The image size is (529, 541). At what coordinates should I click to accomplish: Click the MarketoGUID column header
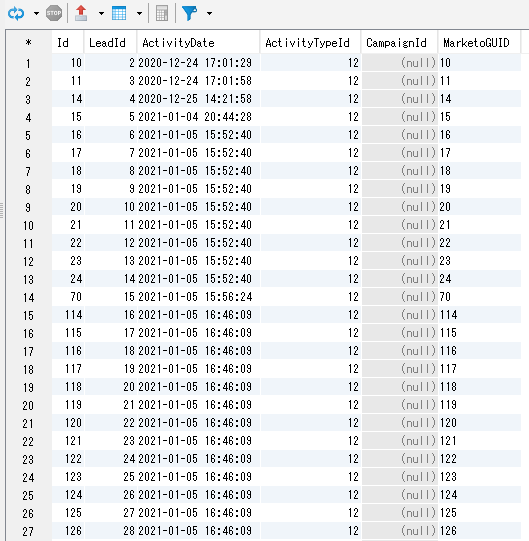(479, 43)
